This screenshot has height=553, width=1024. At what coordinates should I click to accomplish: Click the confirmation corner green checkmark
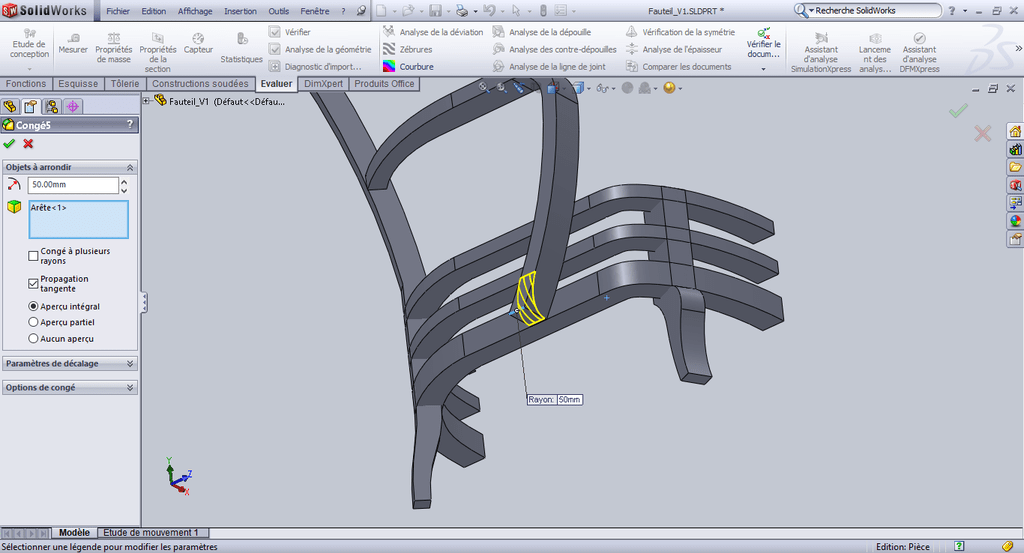pyautogui.click(x=958, y=111)
